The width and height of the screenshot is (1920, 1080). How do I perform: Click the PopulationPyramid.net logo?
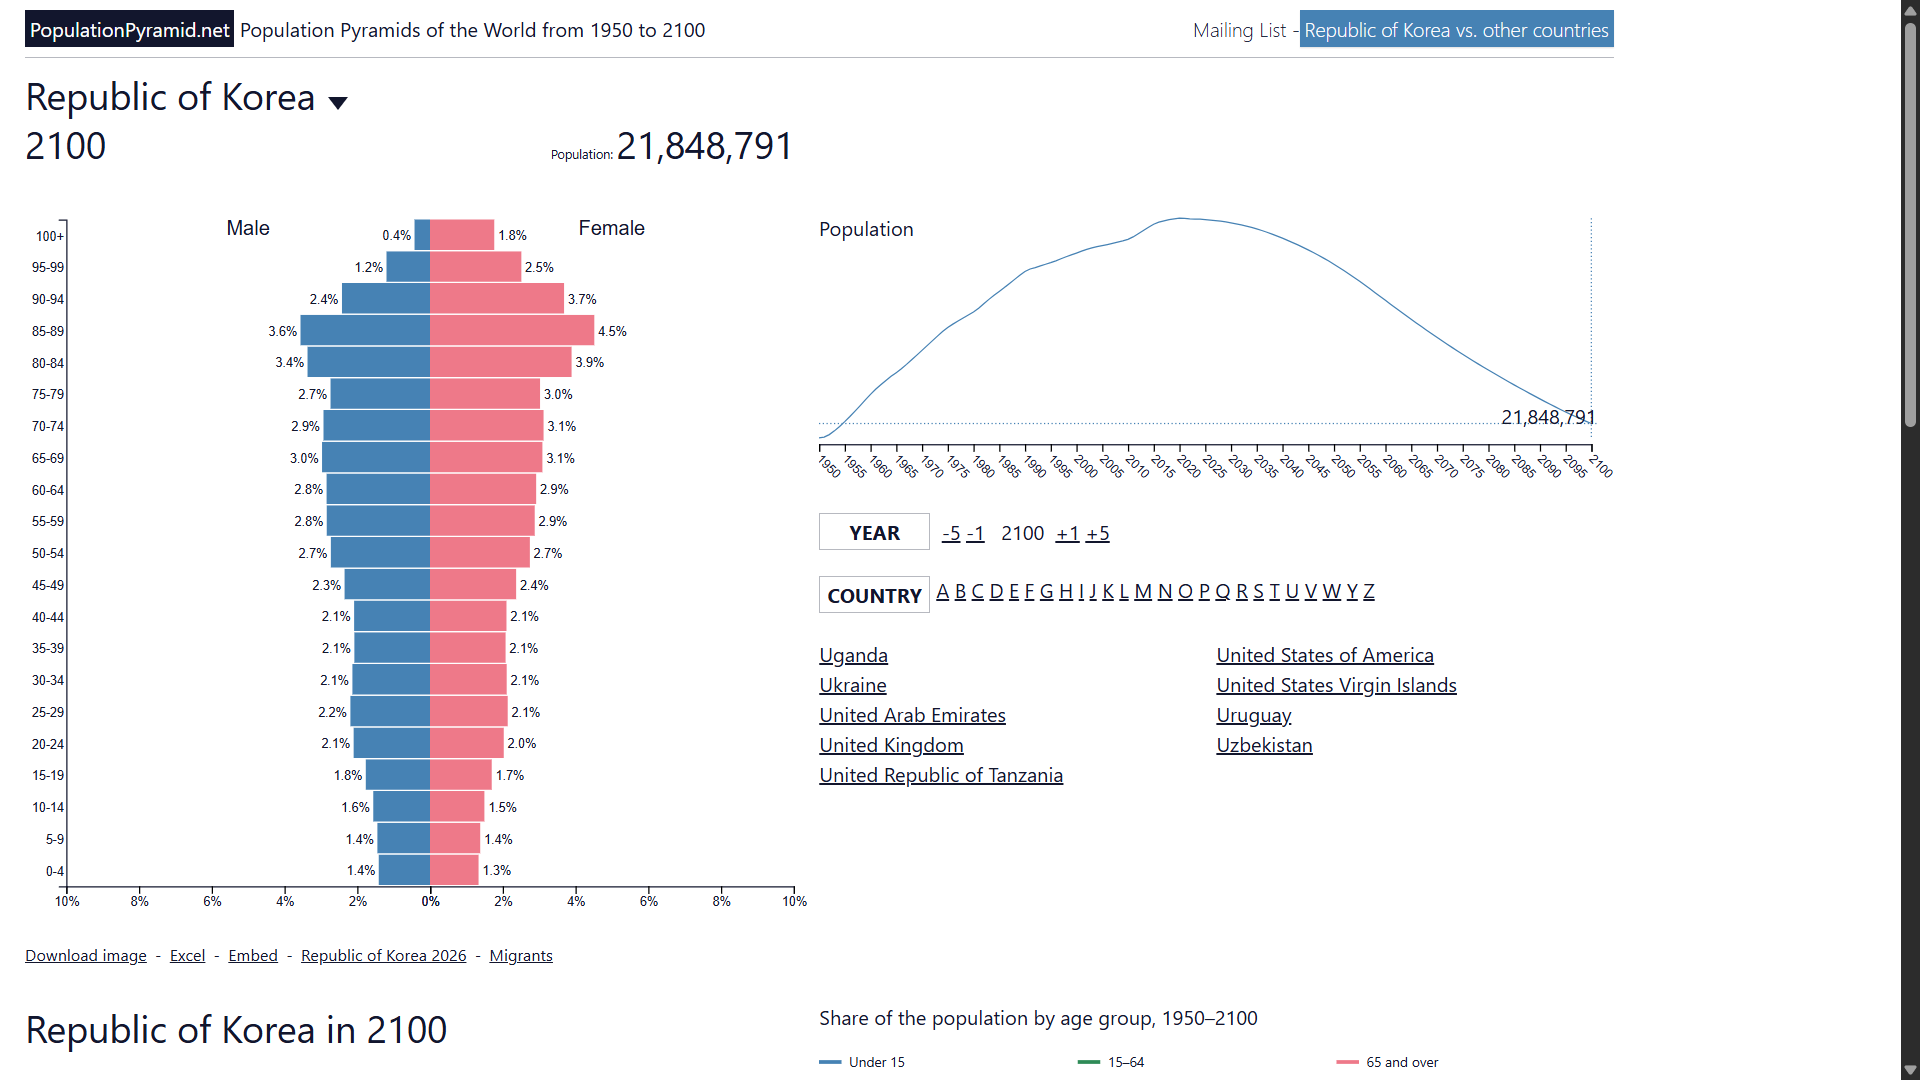click(x=129, y=30)
